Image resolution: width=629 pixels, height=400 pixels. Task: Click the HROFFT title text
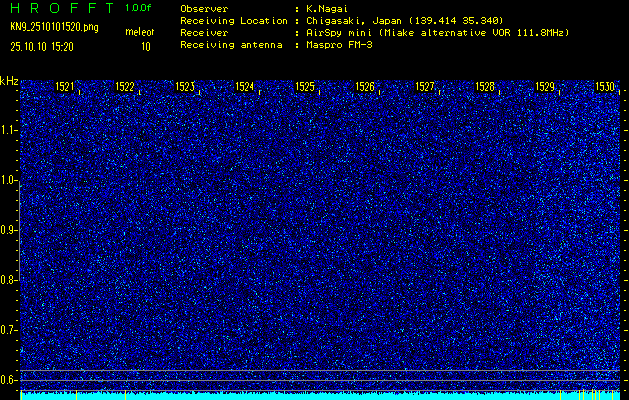tap(60, 8)
